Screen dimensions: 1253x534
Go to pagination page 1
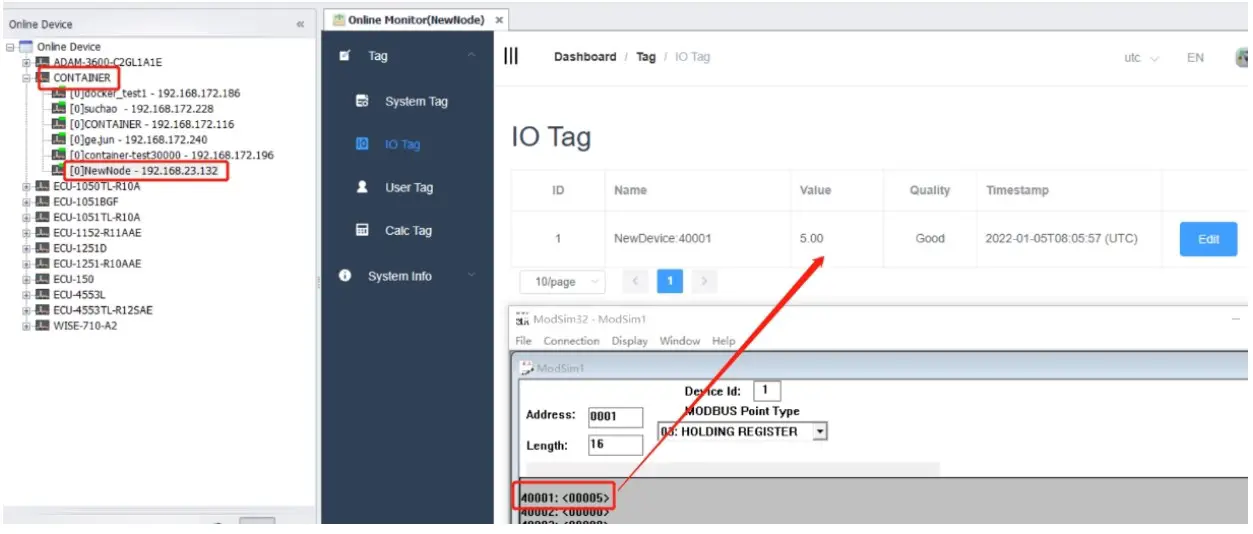click(669, 282)
